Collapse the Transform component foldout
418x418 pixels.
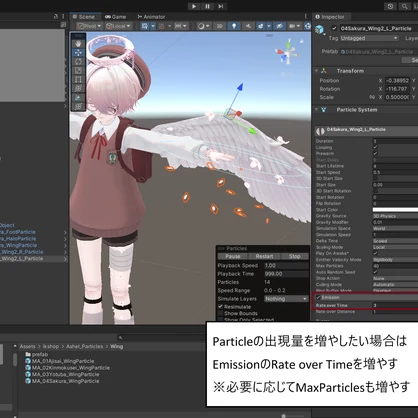point(316,71)
